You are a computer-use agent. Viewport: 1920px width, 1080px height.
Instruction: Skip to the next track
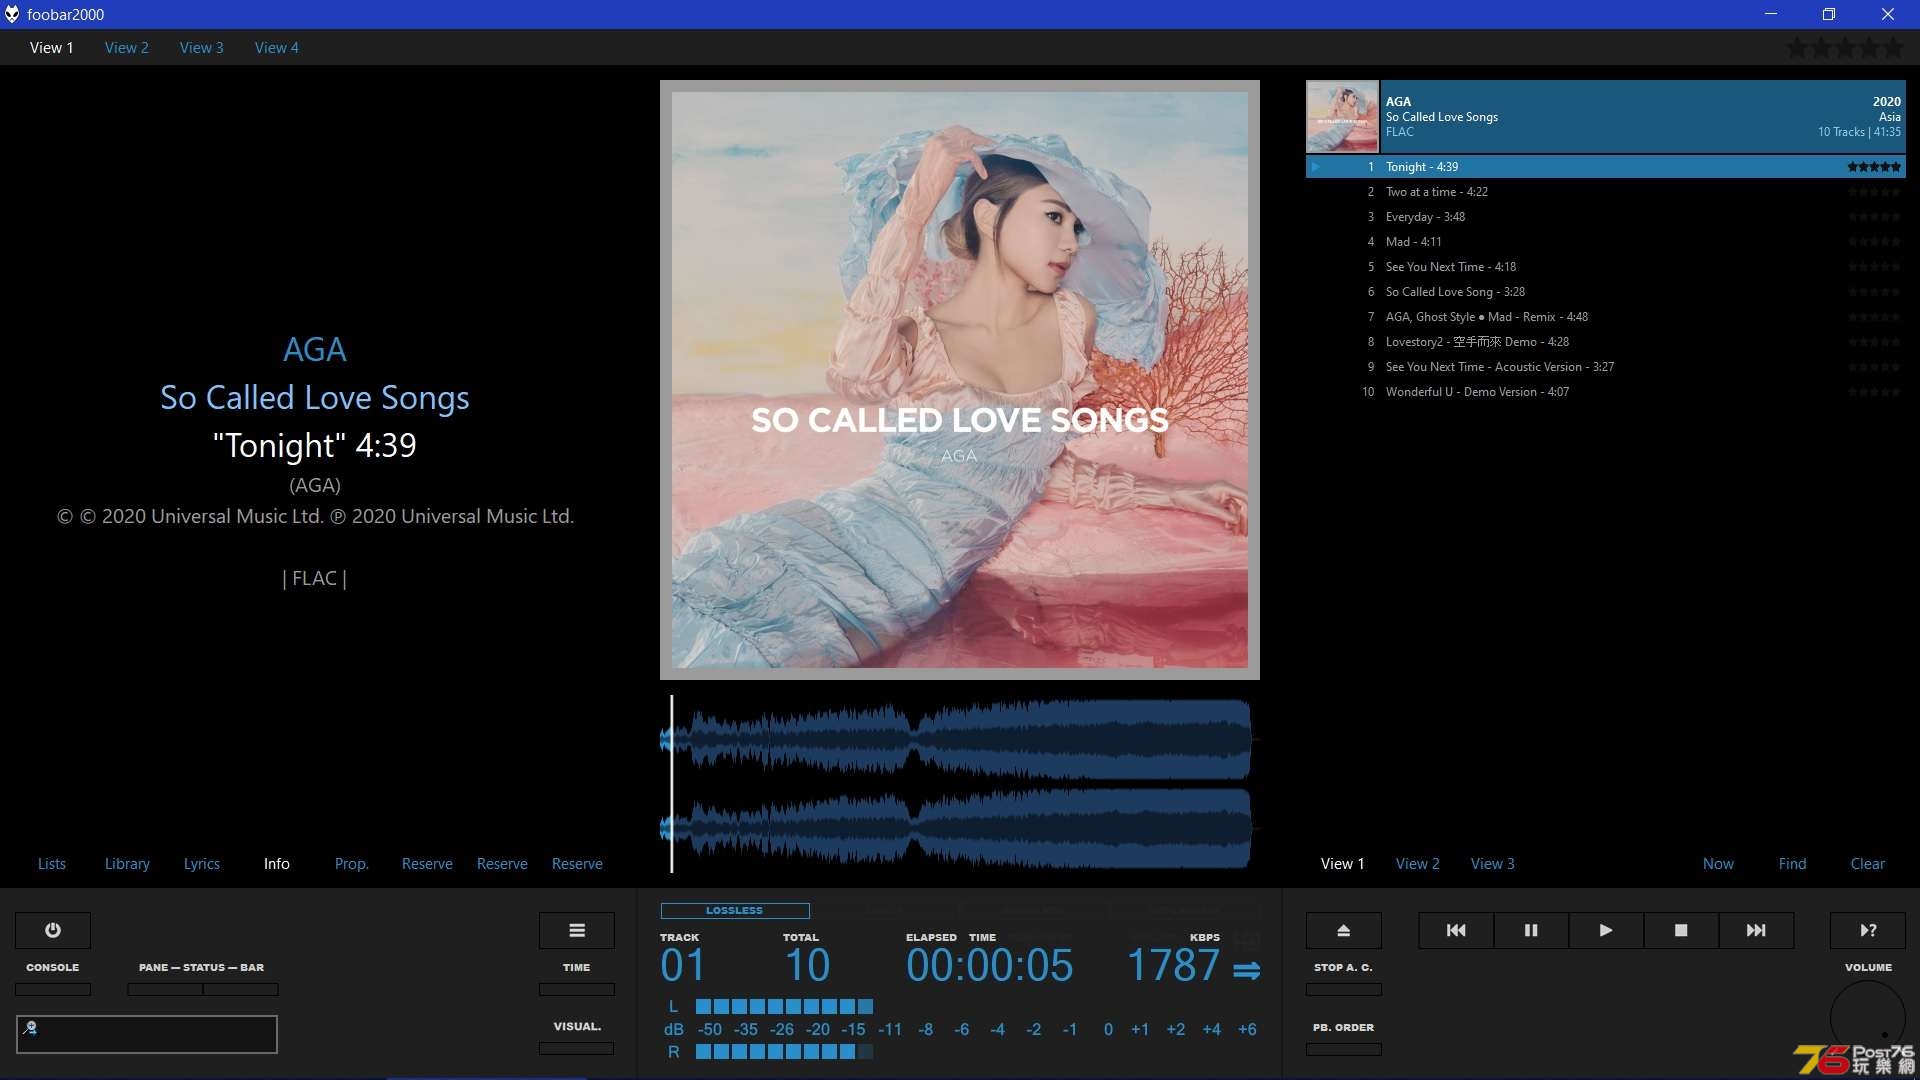tap(1756, 930)
